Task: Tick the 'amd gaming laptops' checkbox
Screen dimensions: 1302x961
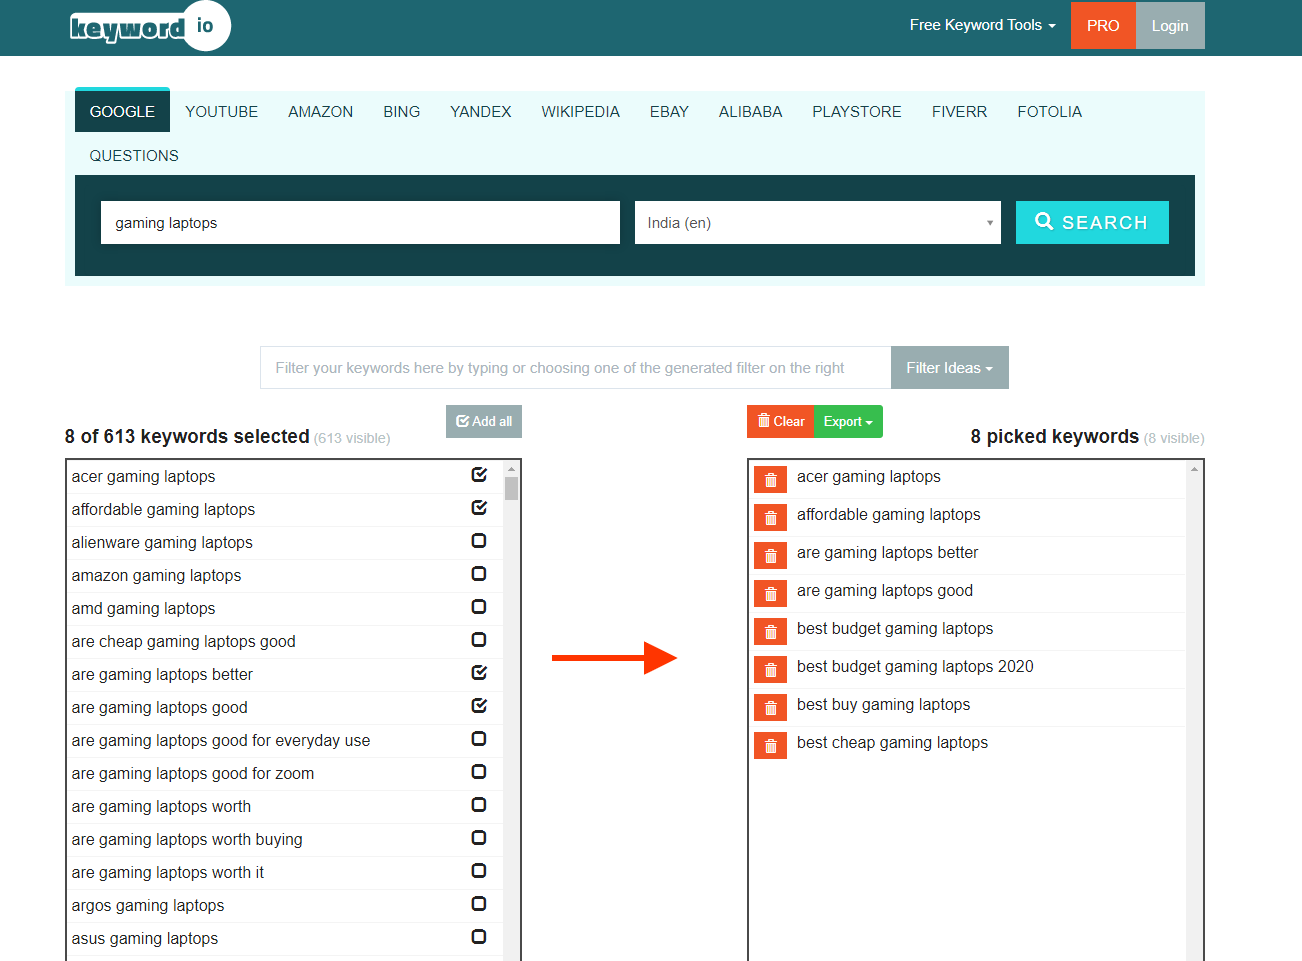Action: click(479, 607)
